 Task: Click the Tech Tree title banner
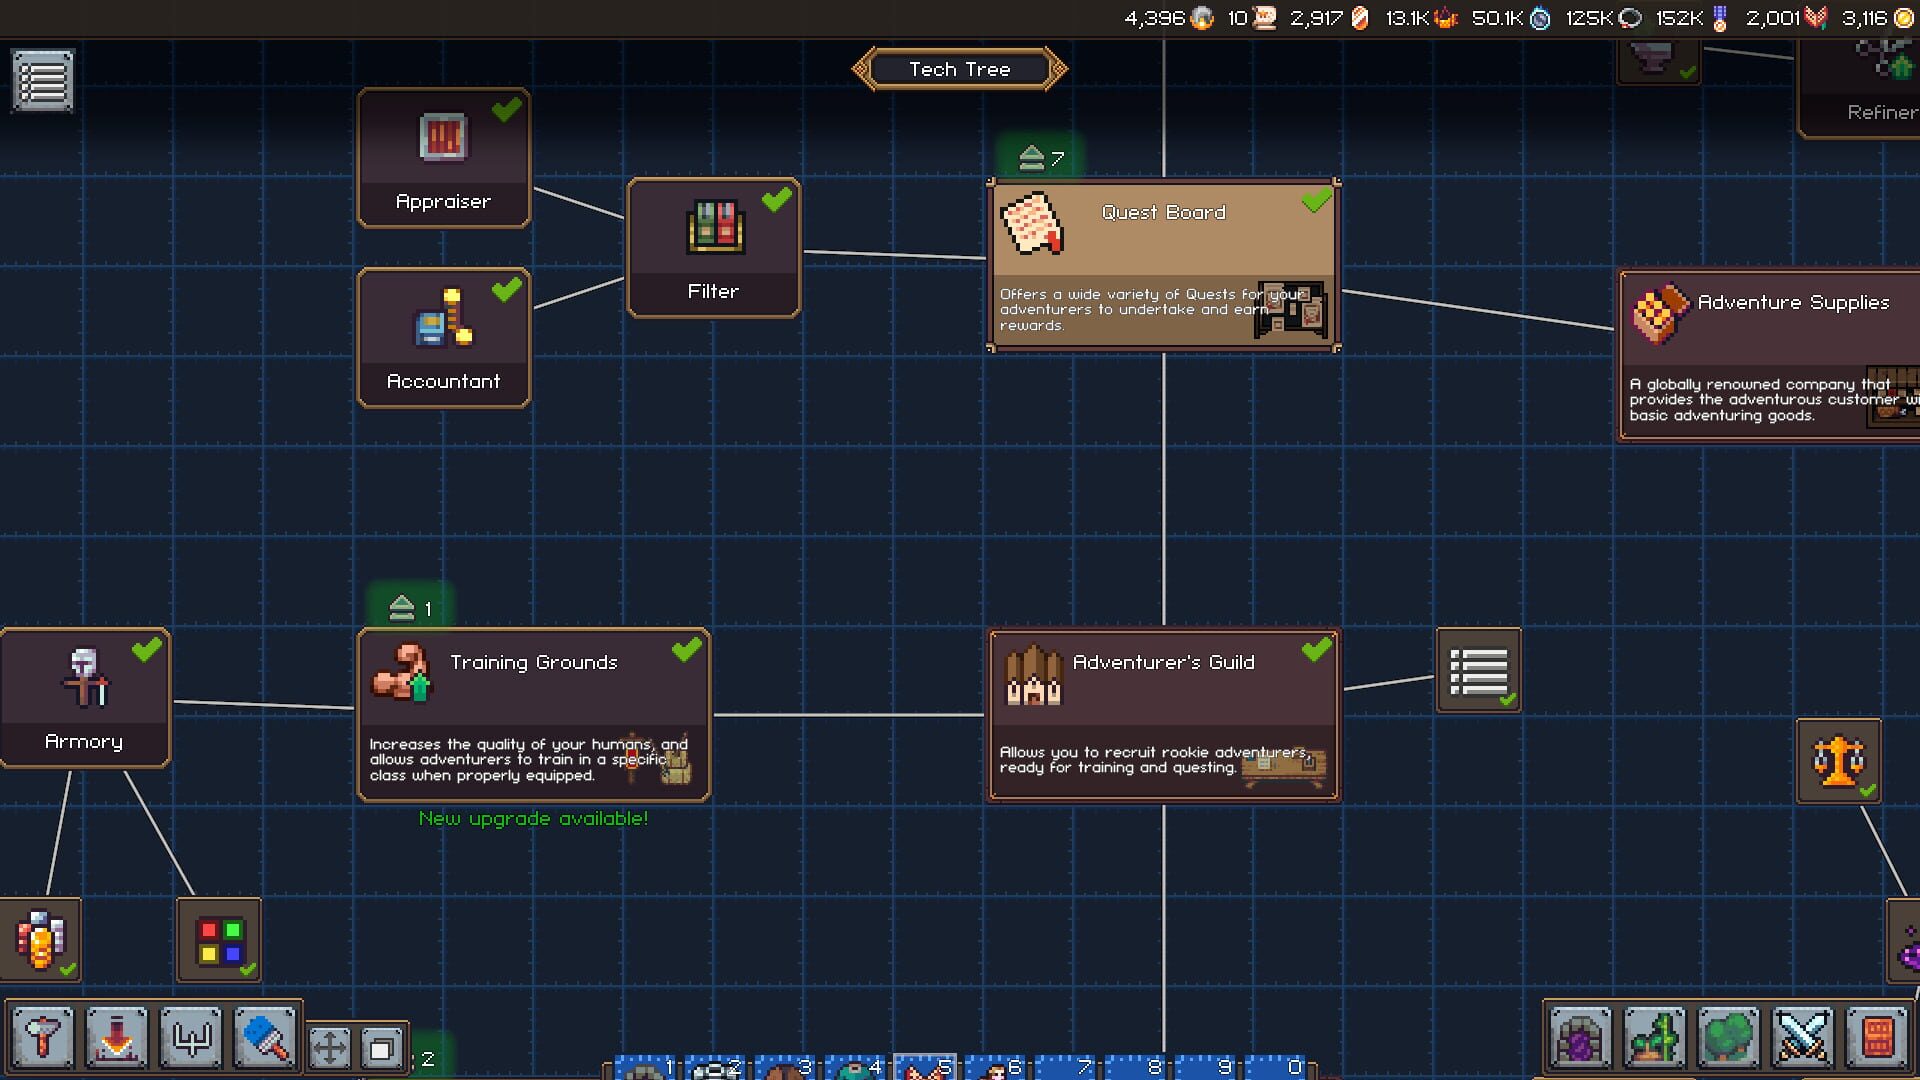tap(960, 69)
